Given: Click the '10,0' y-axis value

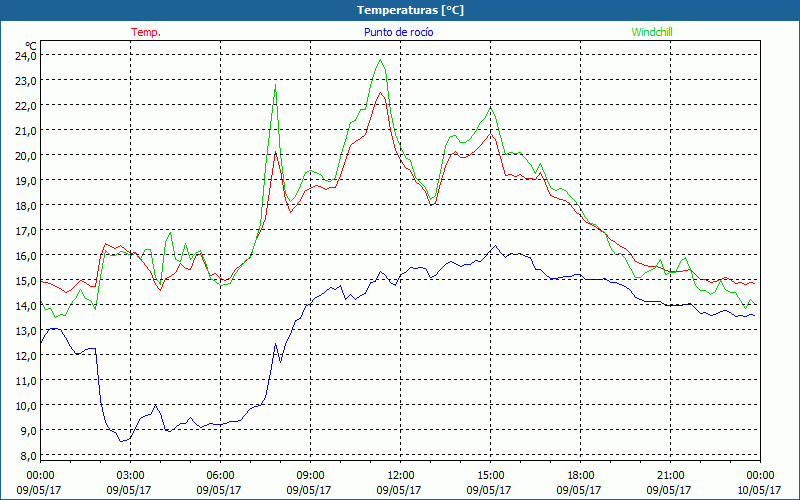Looking at the screenshot, I should 26,406.
